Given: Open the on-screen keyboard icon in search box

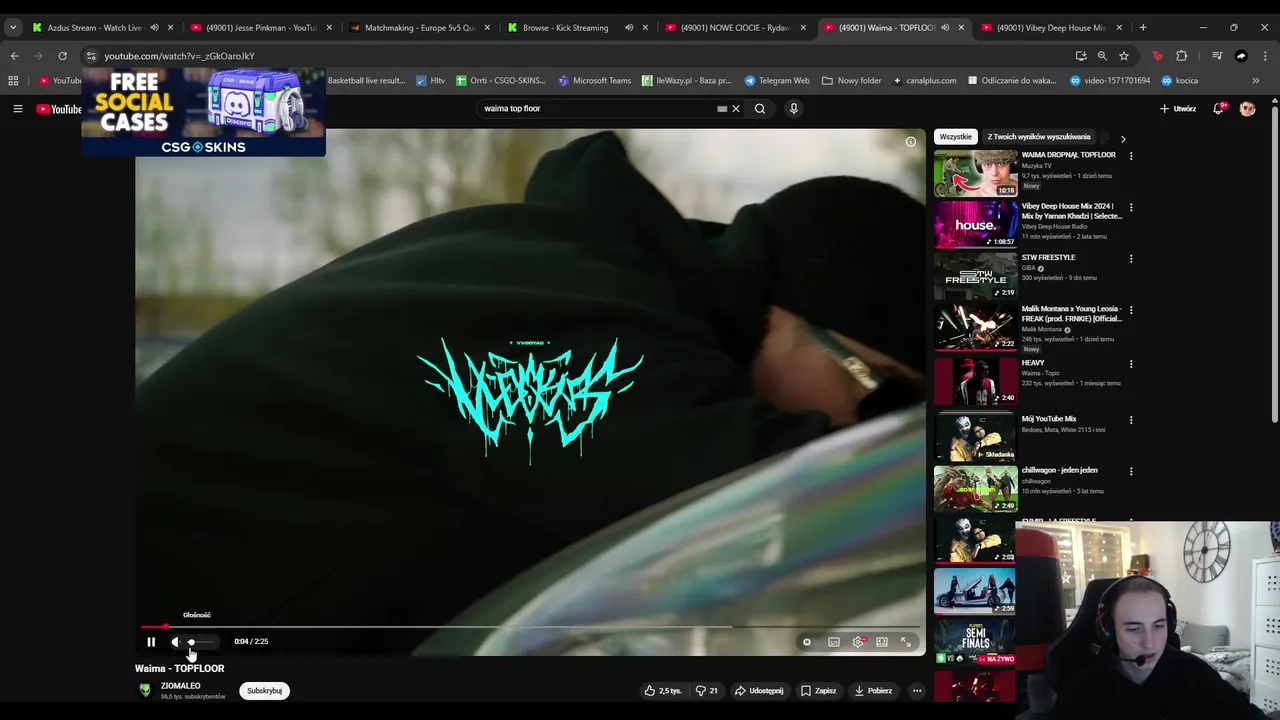Looking at the screenshot, I should 722,108.
